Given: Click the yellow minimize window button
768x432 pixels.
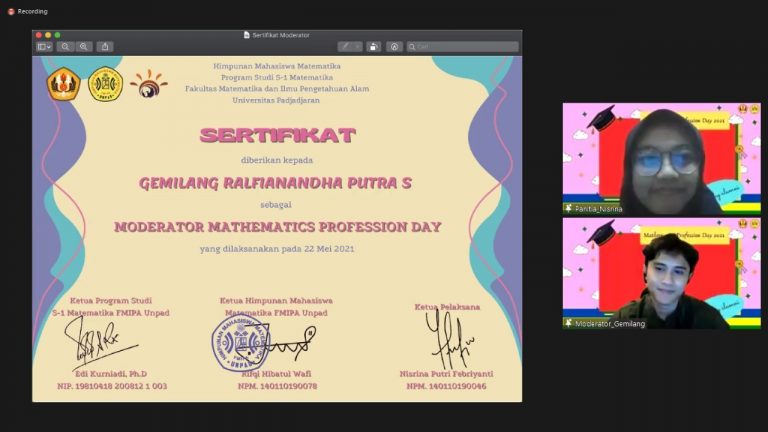Looking at the screenshot, I should [48, 35].
